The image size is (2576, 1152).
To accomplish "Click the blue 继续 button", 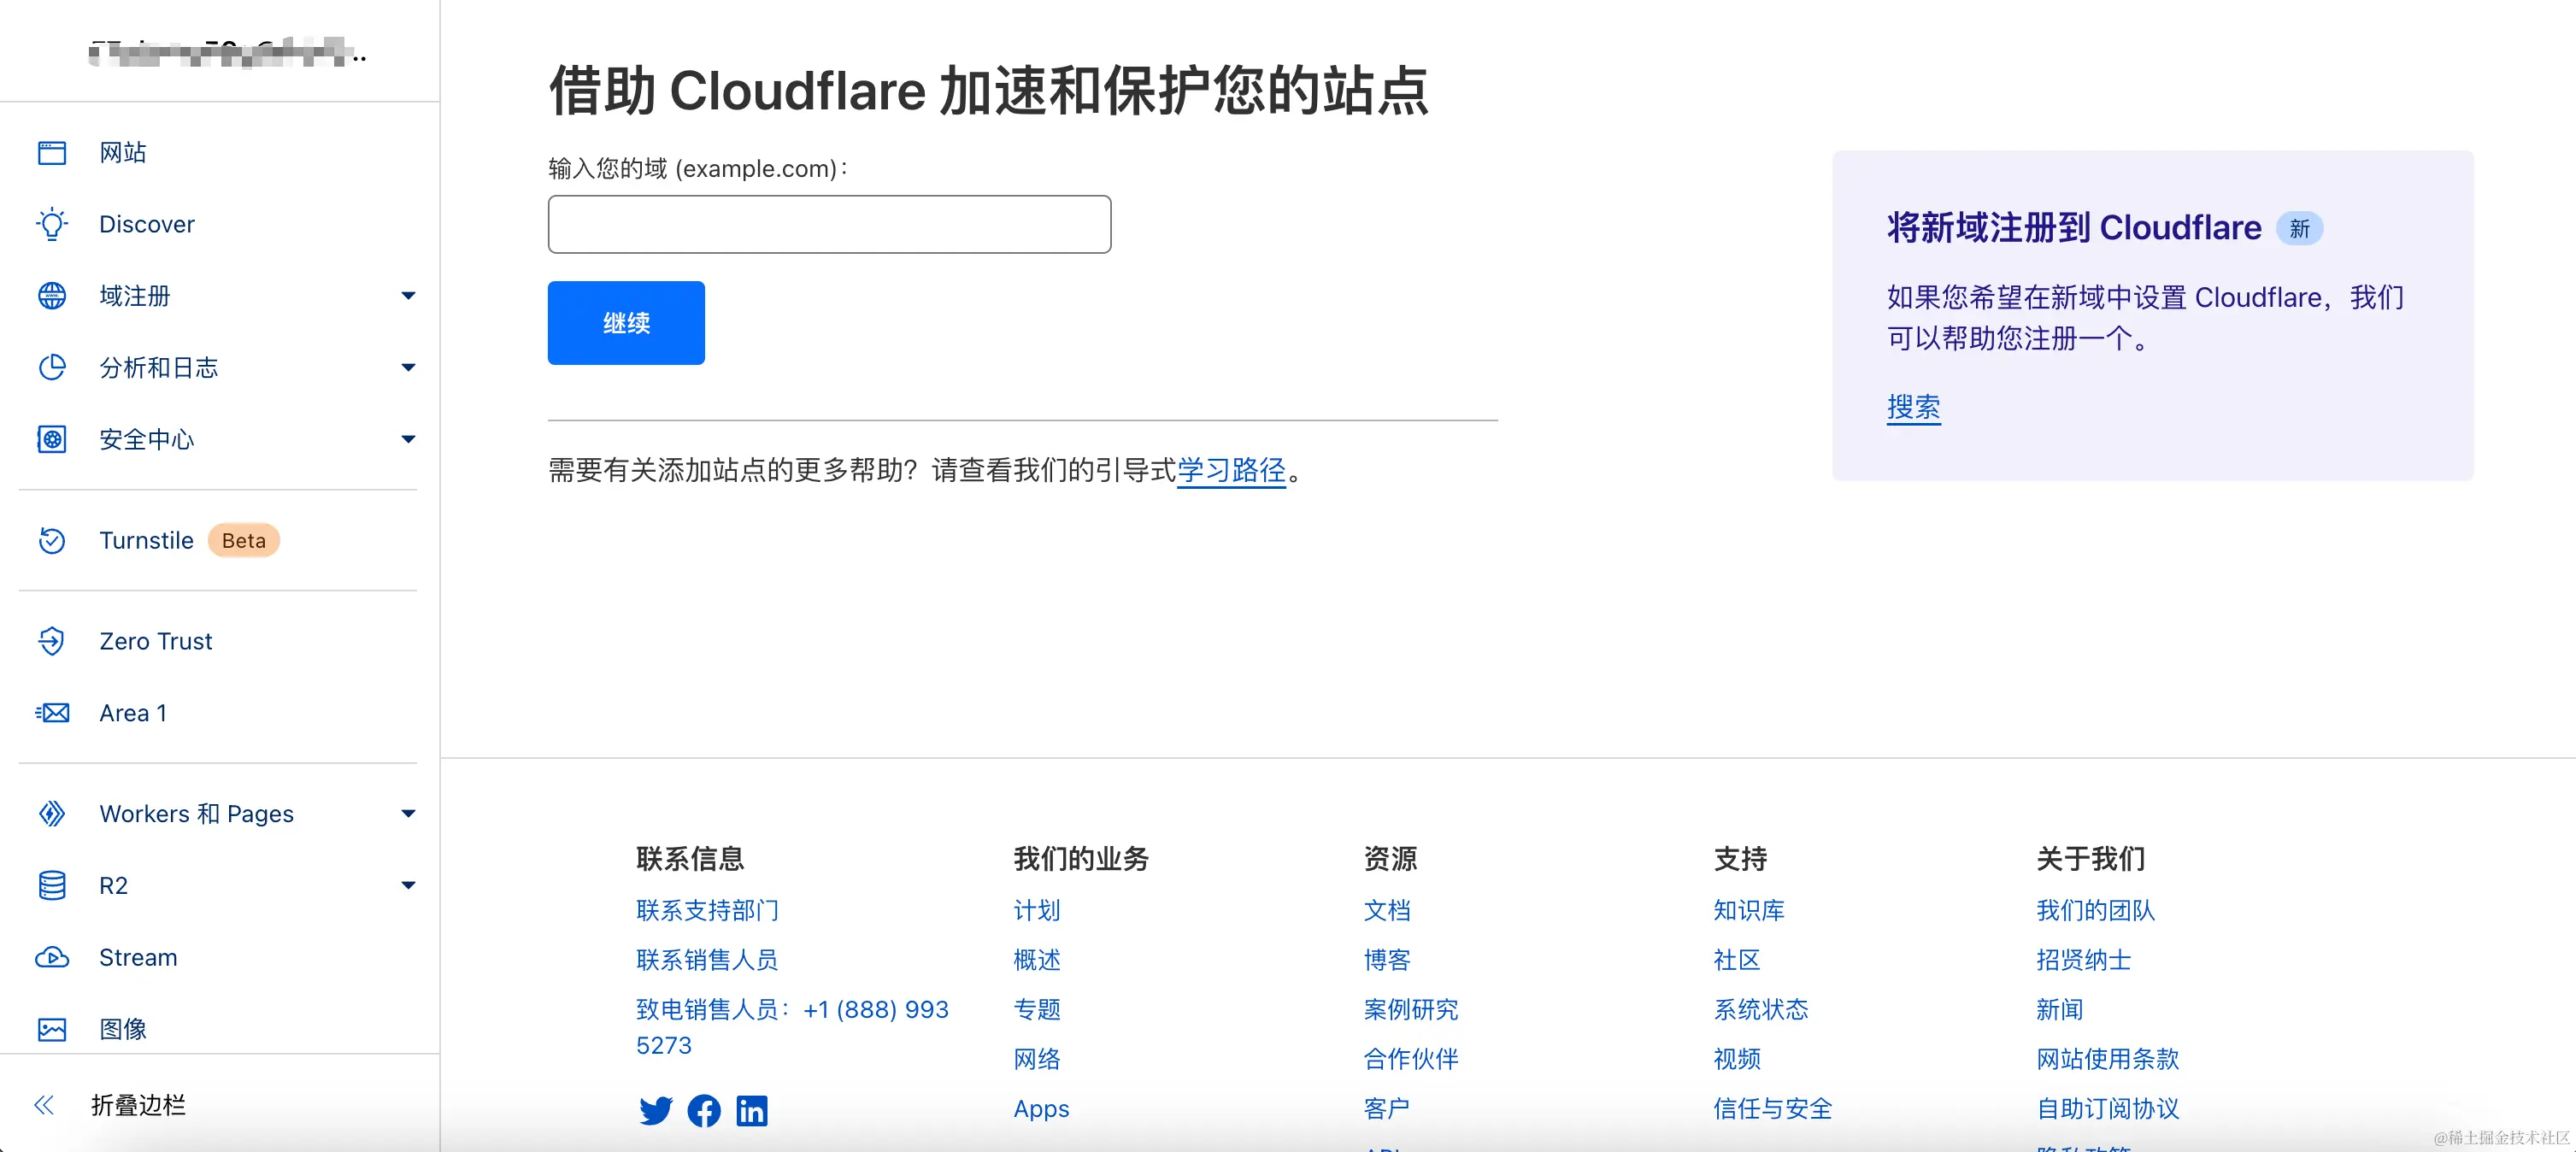I will point(626,323).
